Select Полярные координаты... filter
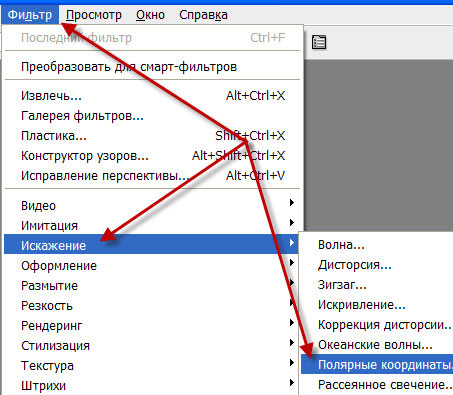Viewport: 453px width, 395px height. (377, 364)
